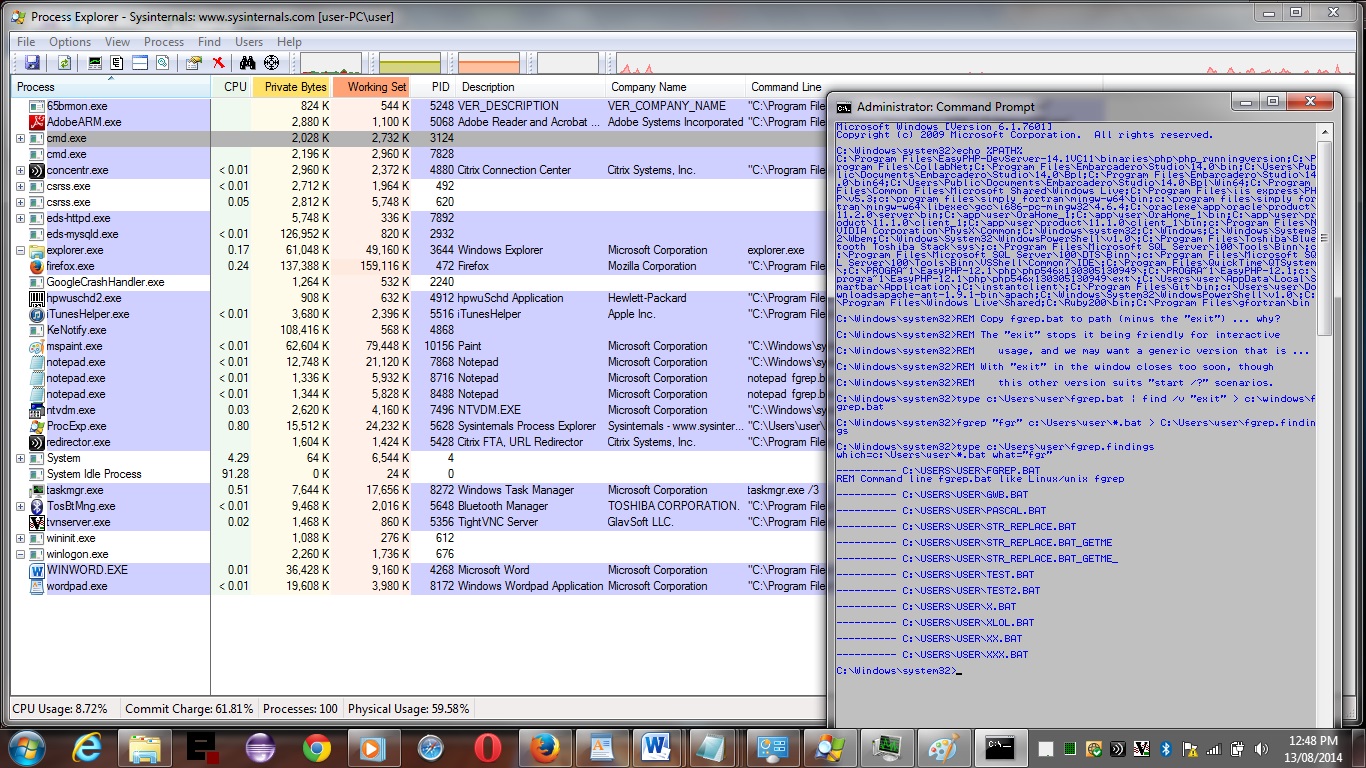Open the View menu
Image resolution: width=1366 pixels, height=768 pixels.
118,42
